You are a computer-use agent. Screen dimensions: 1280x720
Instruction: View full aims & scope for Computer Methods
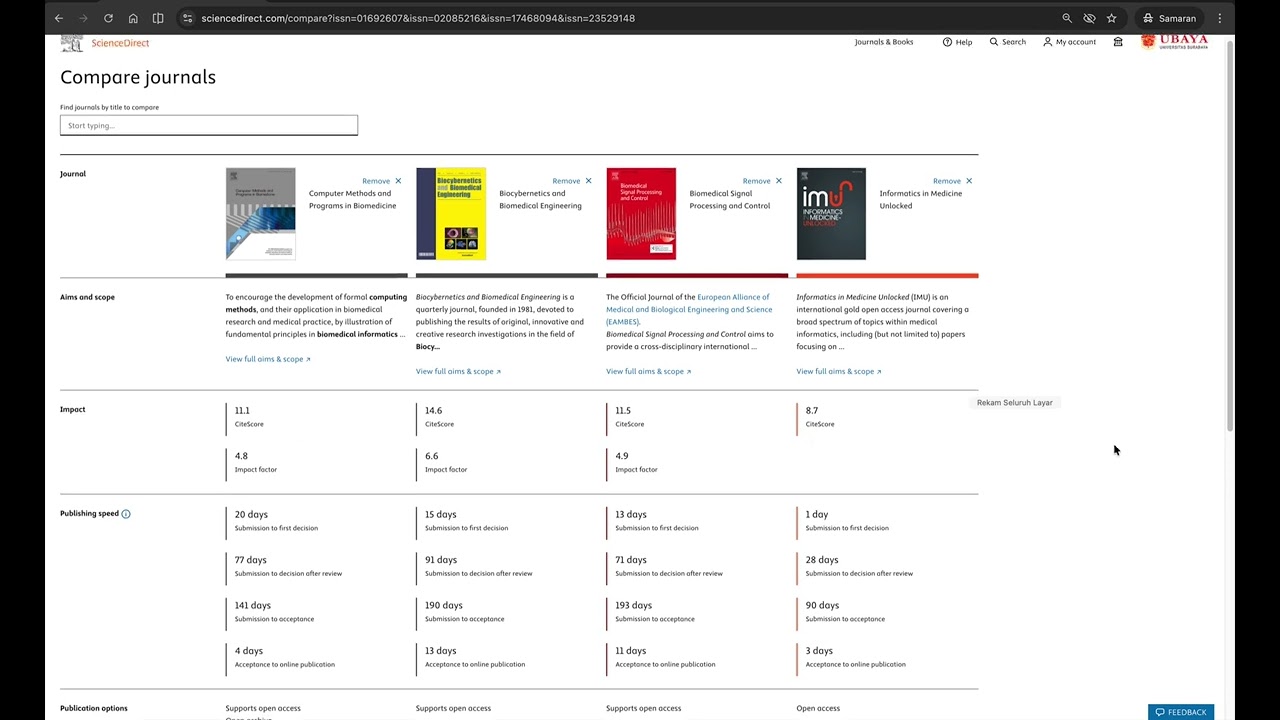click(x=268, y=359)
